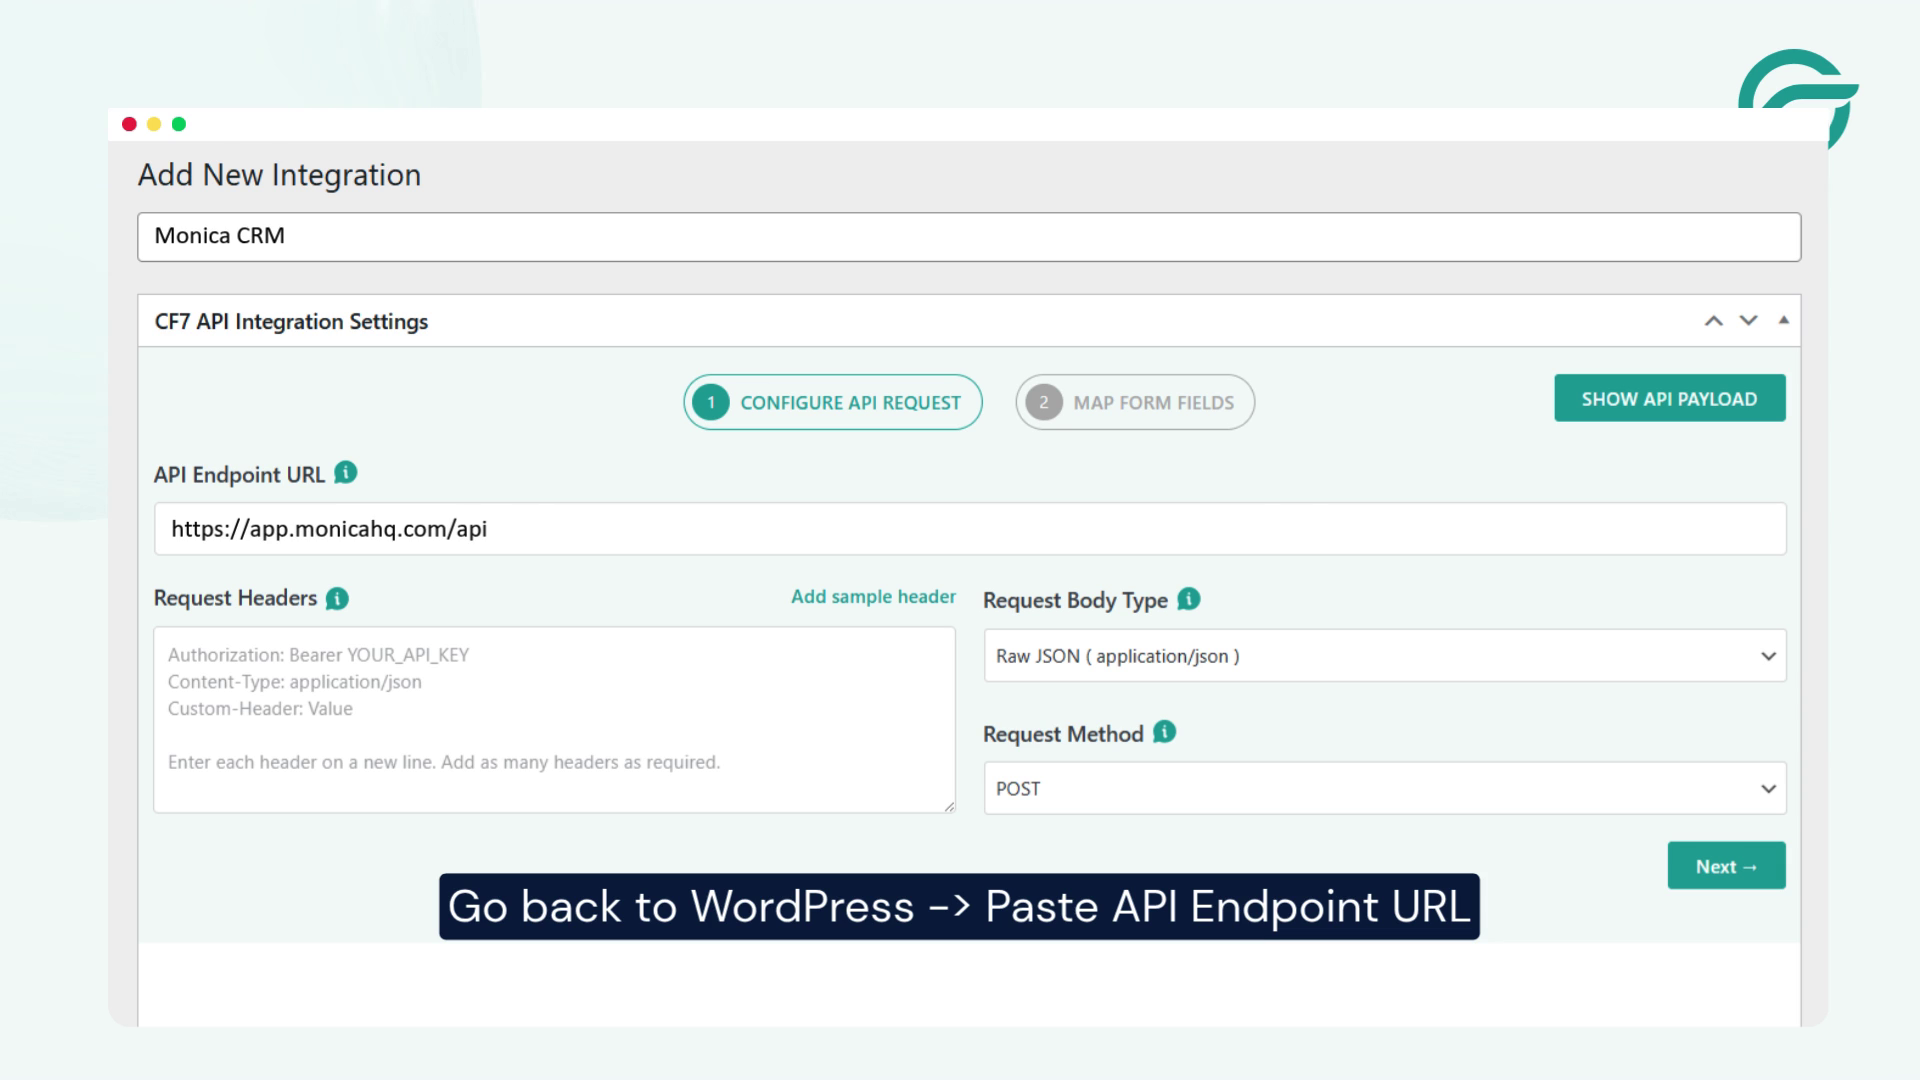Click the API Endpoint URL info icon

pos(346,473)
